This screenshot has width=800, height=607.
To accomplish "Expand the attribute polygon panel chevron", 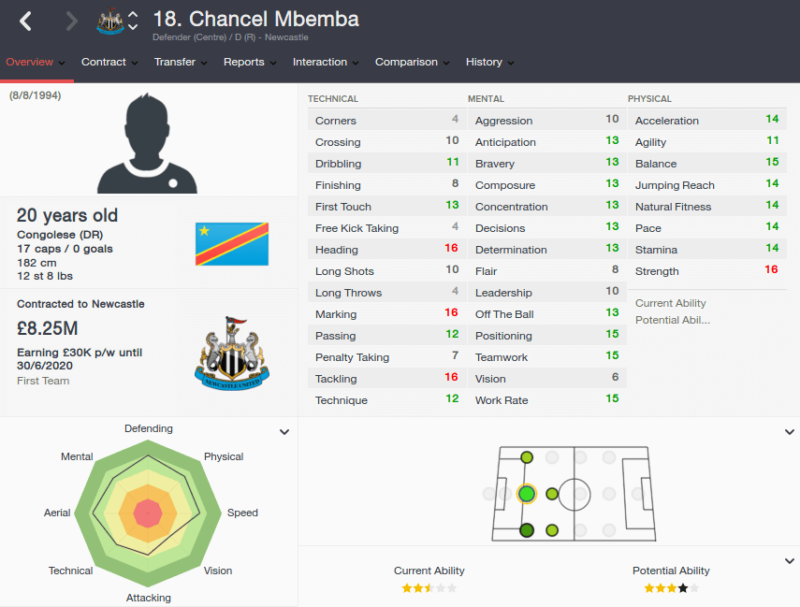I will pos(284,432).
